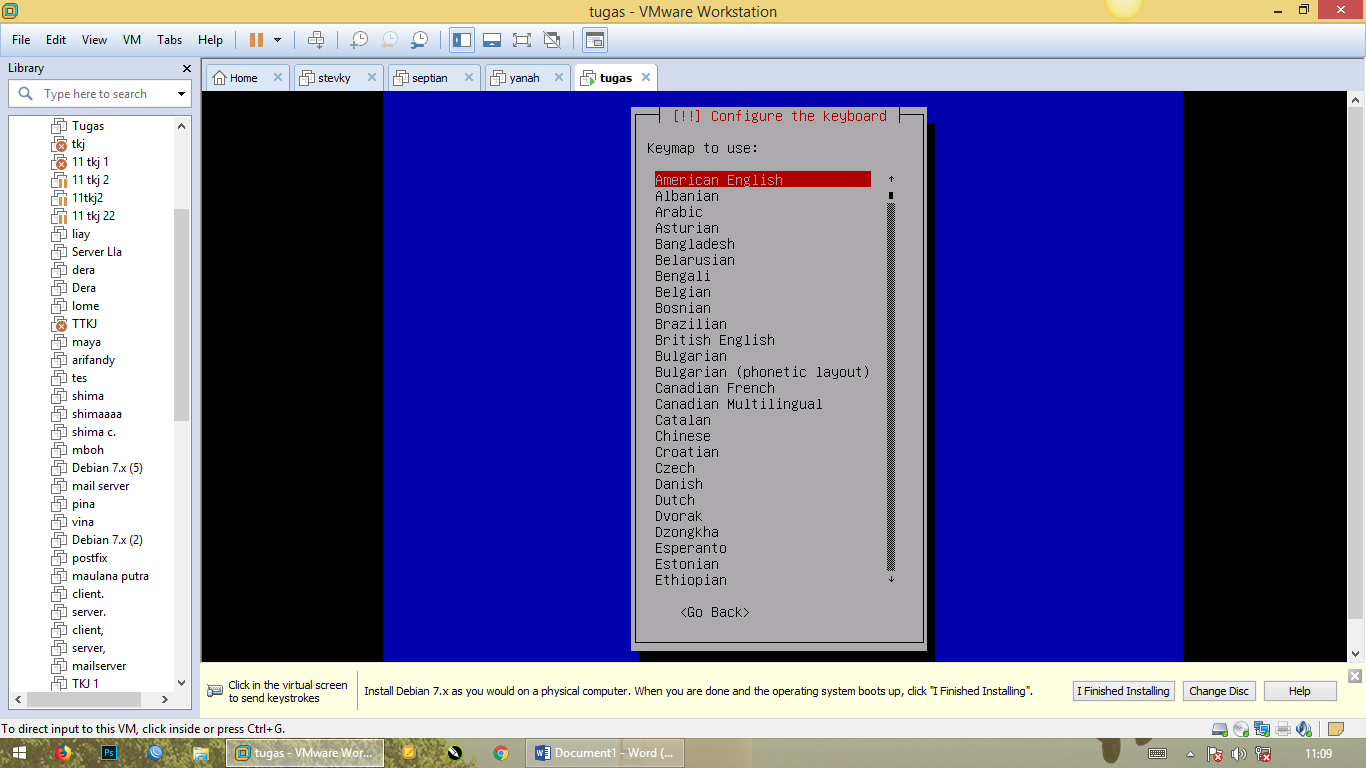Open the Library search field dropdown arrow
The image size is (1366, 768).
(181, 93)
